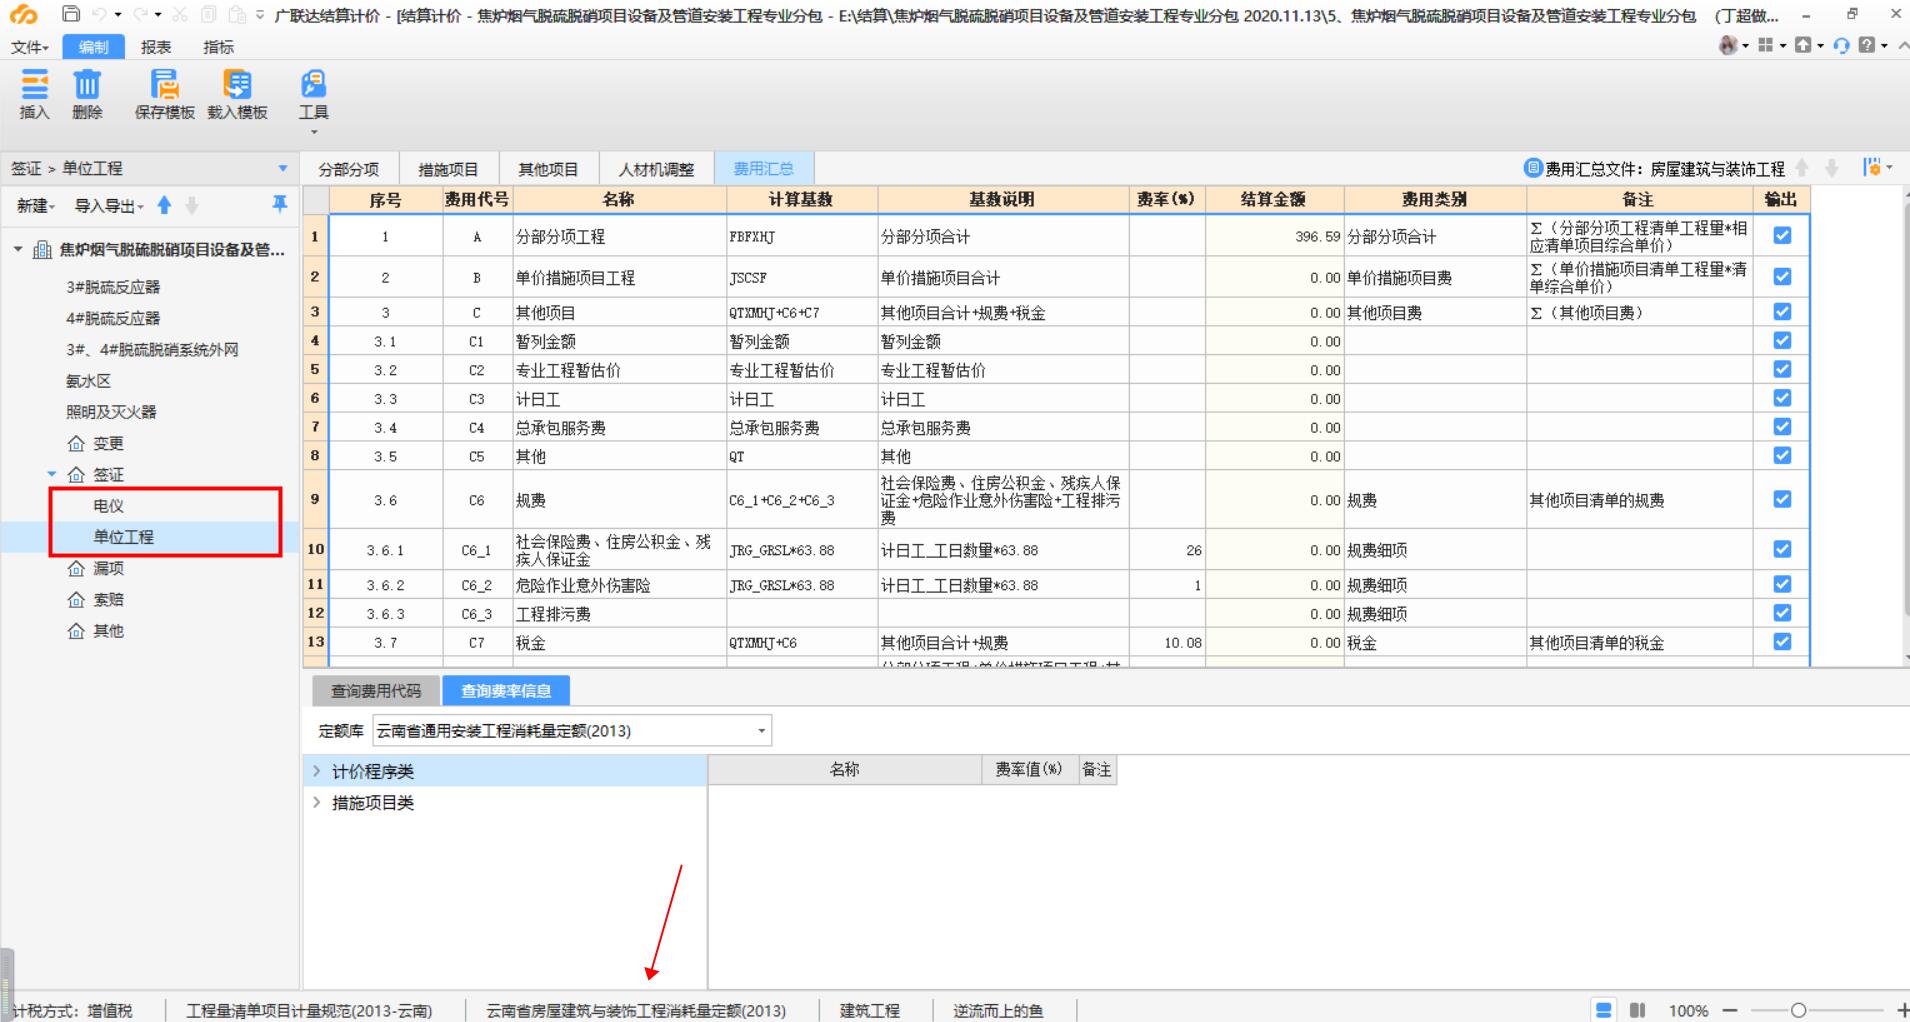The height and width of the screenshot is (1022, 1910).
Task: Open the 导入导出 dropdown menu
Action: point(109,206)
